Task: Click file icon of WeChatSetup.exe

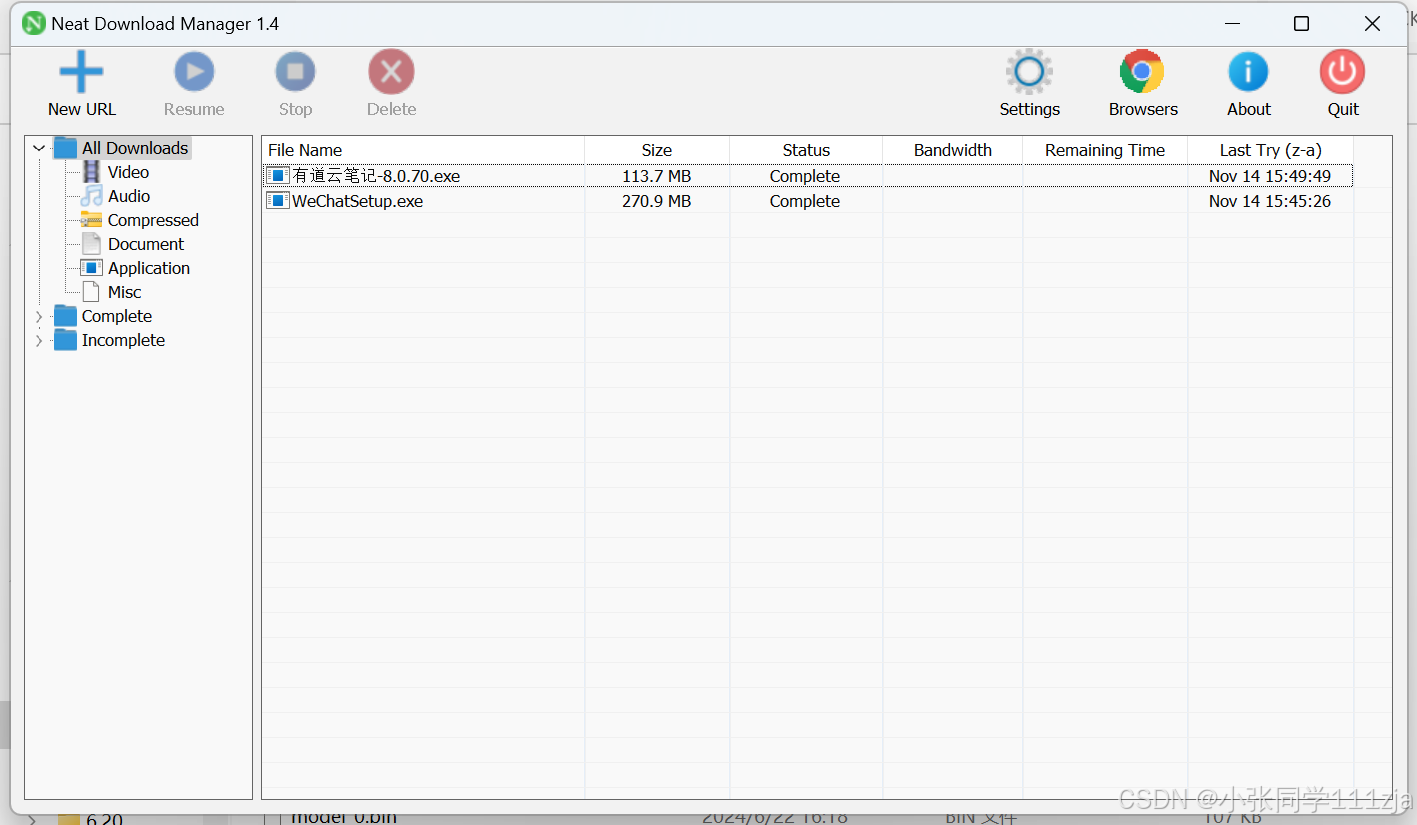Action: coord(277,201)
